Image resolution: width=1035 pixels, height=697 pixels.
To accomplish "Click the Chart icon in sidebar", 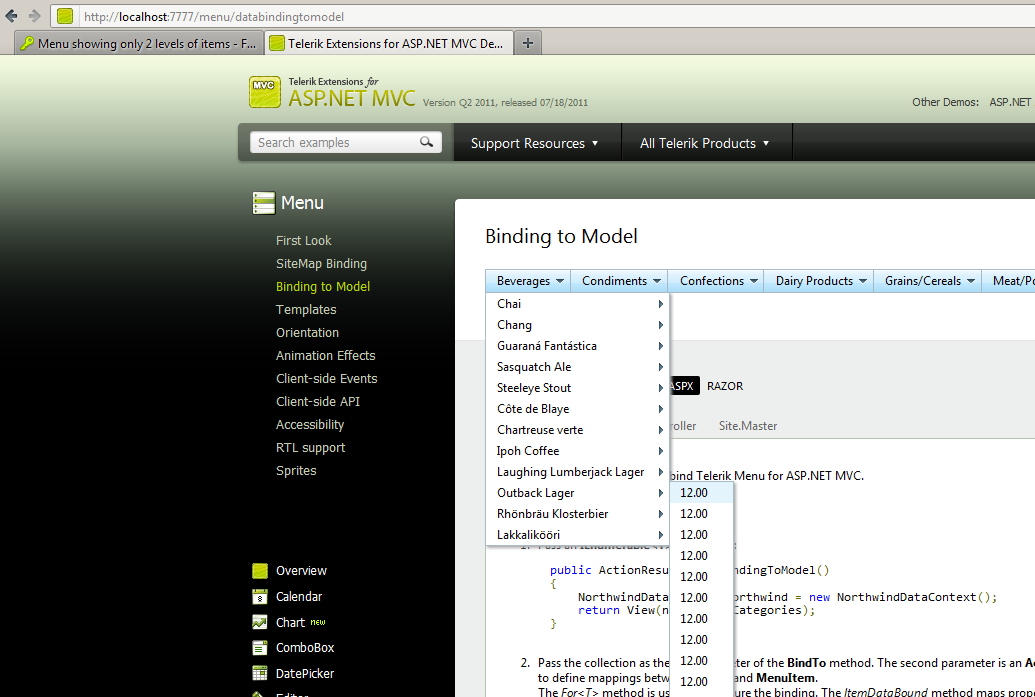I will 260,622.
